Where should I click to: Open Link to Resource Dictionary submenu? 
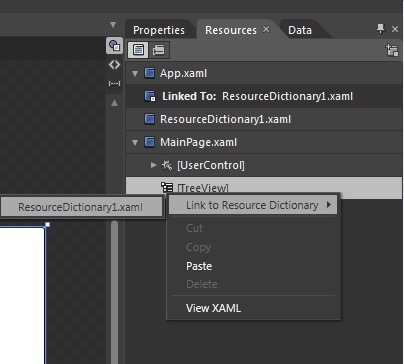click(x=253, y=205)
